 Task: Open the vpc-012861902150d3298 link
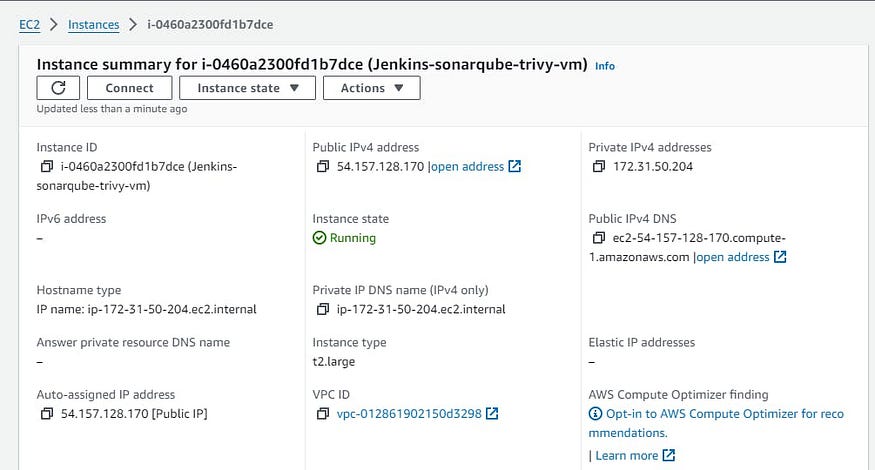(x=409, y=414)
